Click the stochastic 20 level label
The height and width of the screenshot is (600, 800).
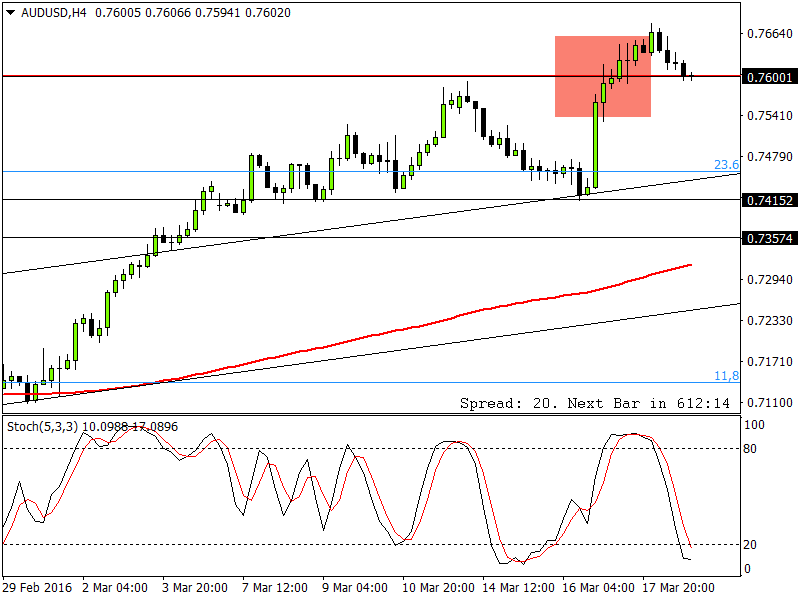tap(749, 545)
